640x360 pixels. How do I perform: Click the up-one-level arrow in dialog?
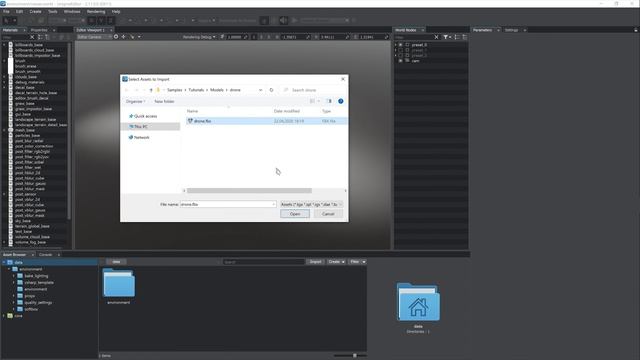pos(151,90)
